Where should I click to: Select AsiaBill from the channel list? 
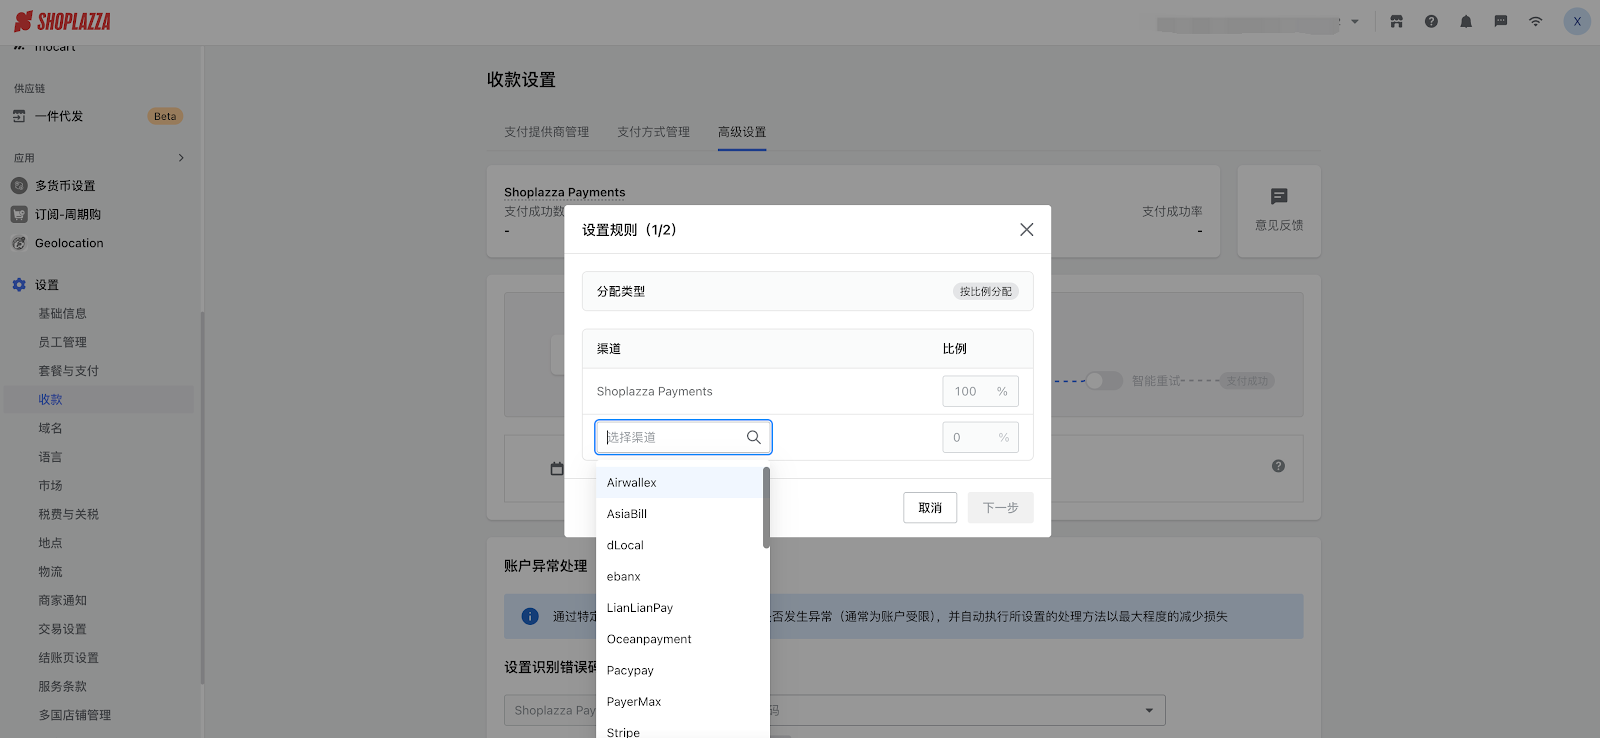pyautogui.click(x=680, y=514)
